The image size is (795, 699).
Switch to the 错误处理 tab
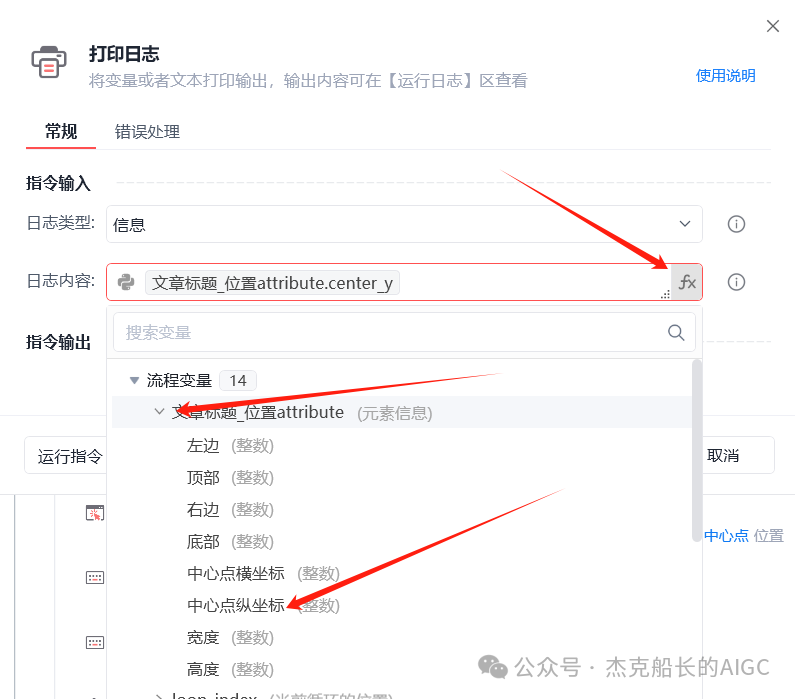147,132
